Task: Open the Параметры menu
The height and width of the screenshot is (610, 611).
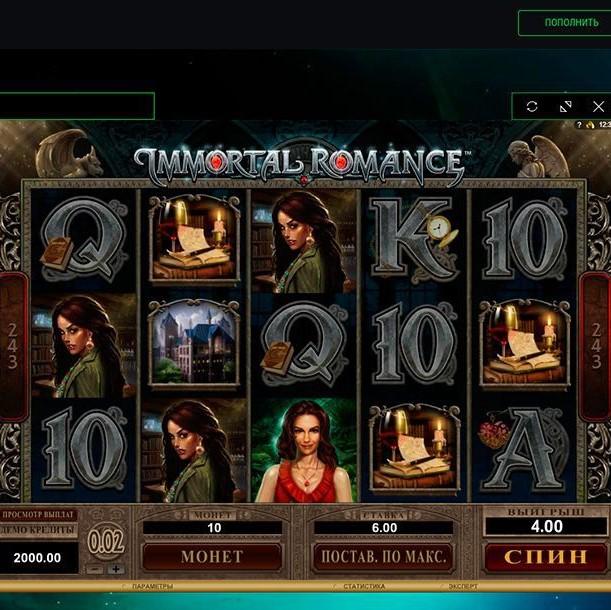Action: [152, 586]
